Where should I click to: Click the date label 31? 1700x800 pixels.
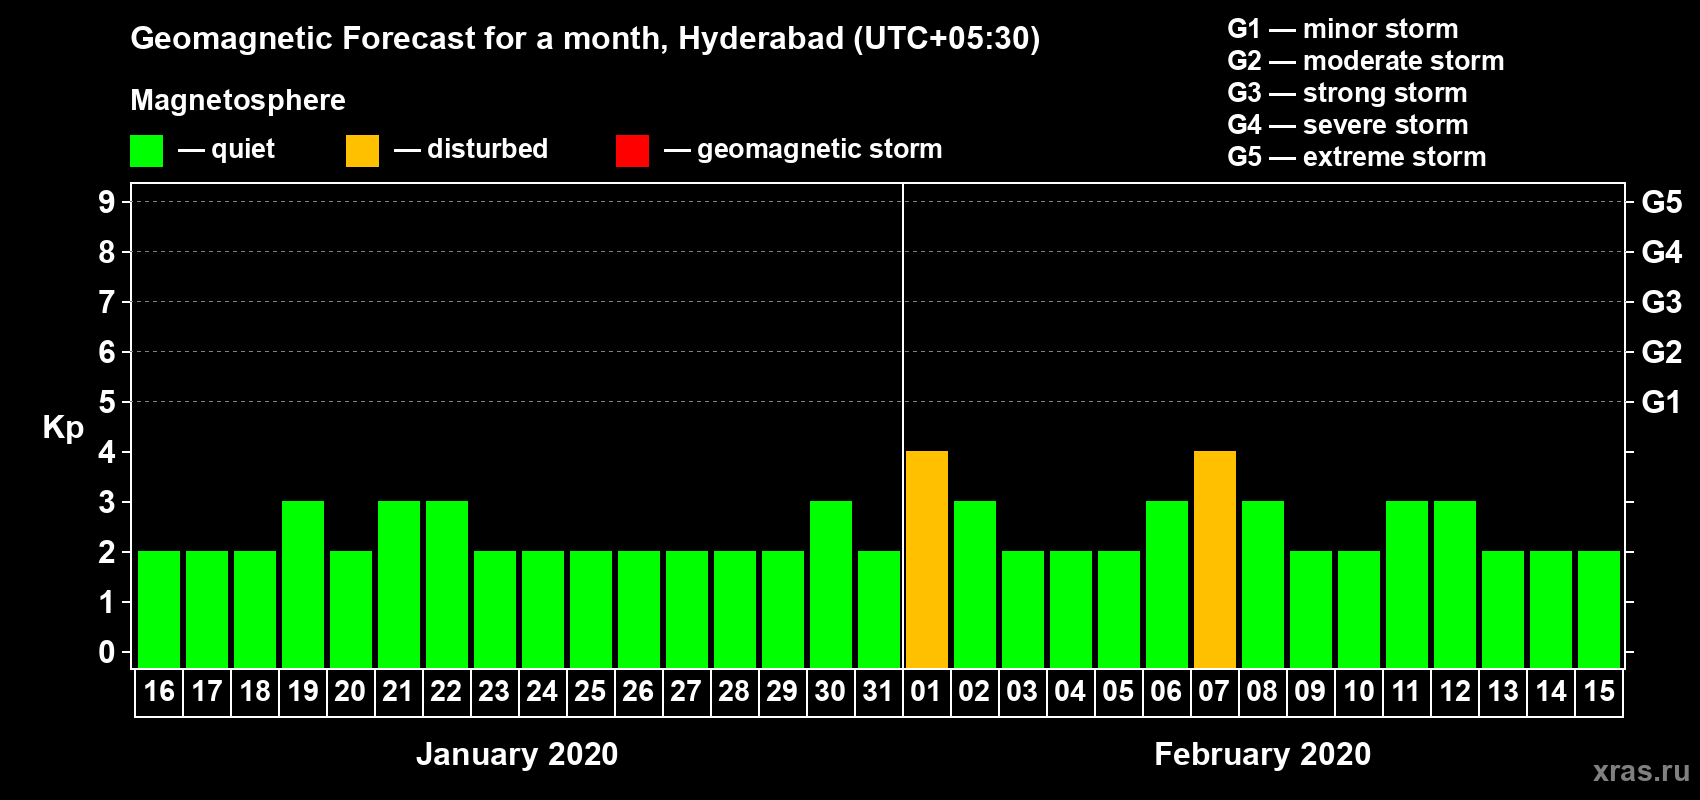pos(878,691)
